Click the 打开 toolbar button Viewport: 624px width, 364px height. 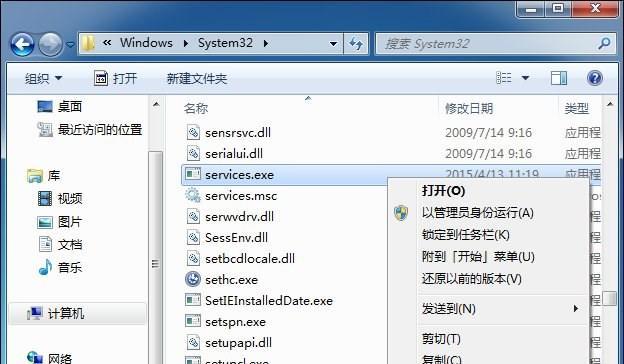pos(115,78)
